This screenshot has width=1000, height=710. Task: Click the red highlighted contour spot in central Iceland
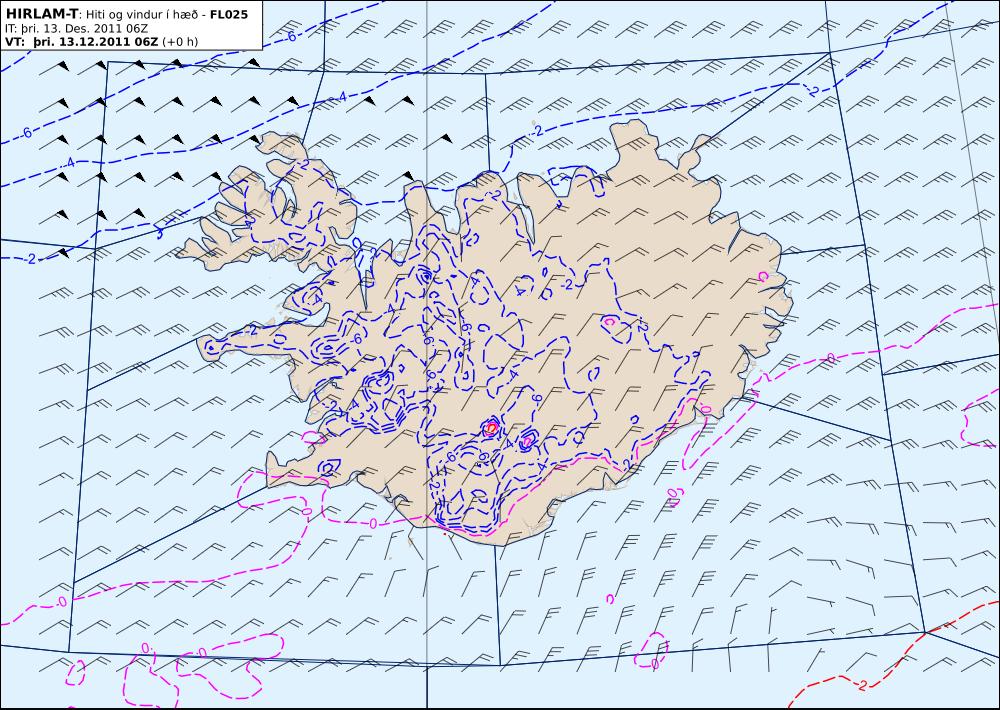pyautogui.click(x=491, y=427)
